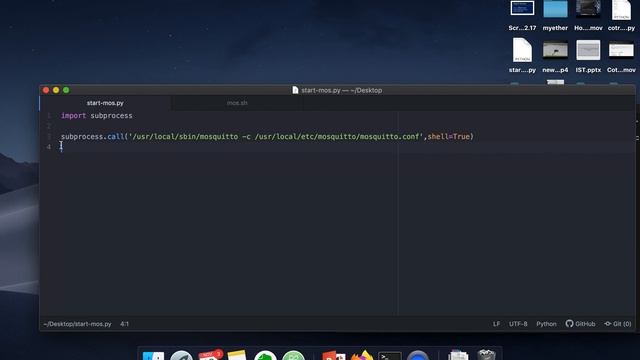
Task: Select the Ho....mov video file on desktop
Action: (x=588, y=16)
